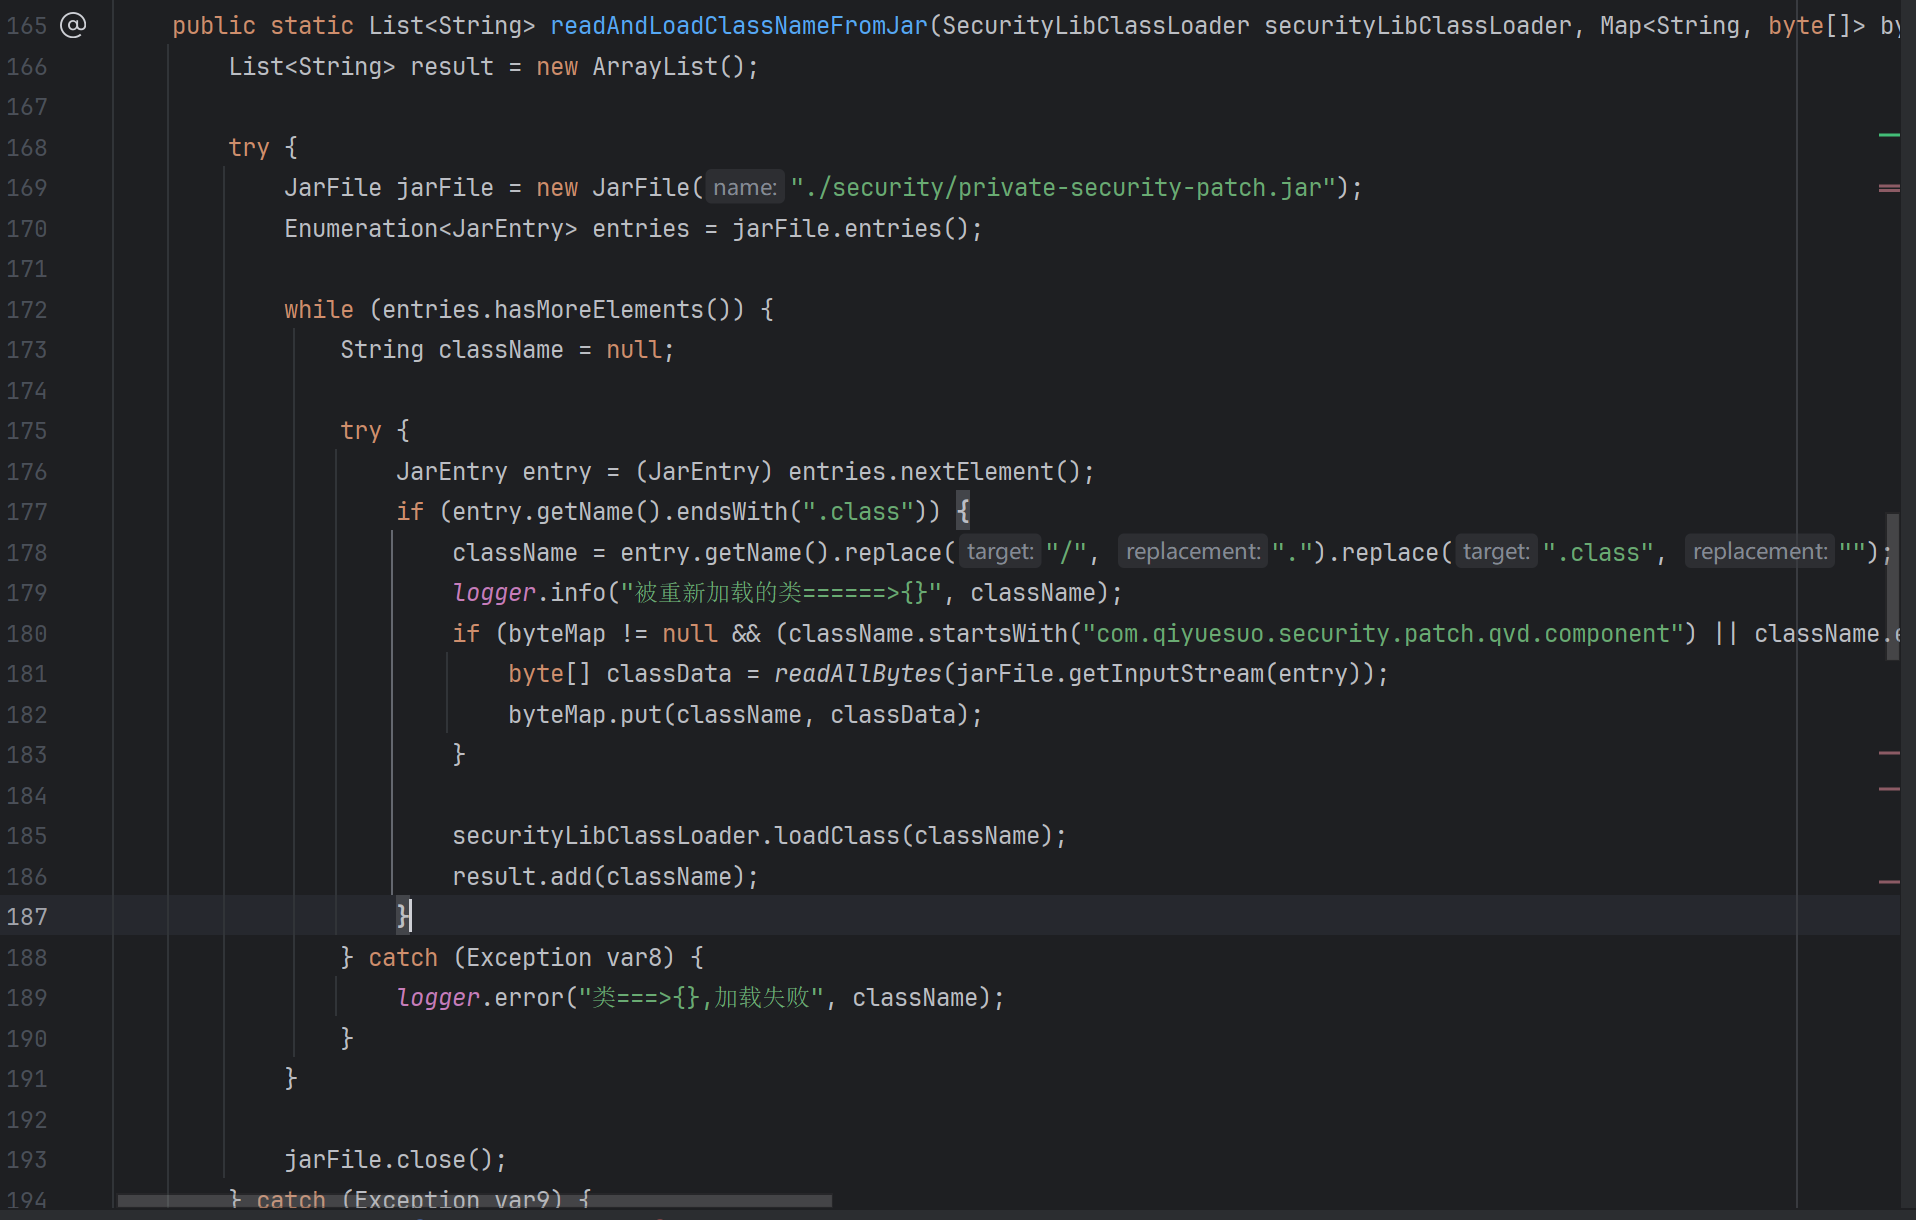Click the first 'target:' parameter hint before "/"
1916x1220 pixels.
point(999,552)
